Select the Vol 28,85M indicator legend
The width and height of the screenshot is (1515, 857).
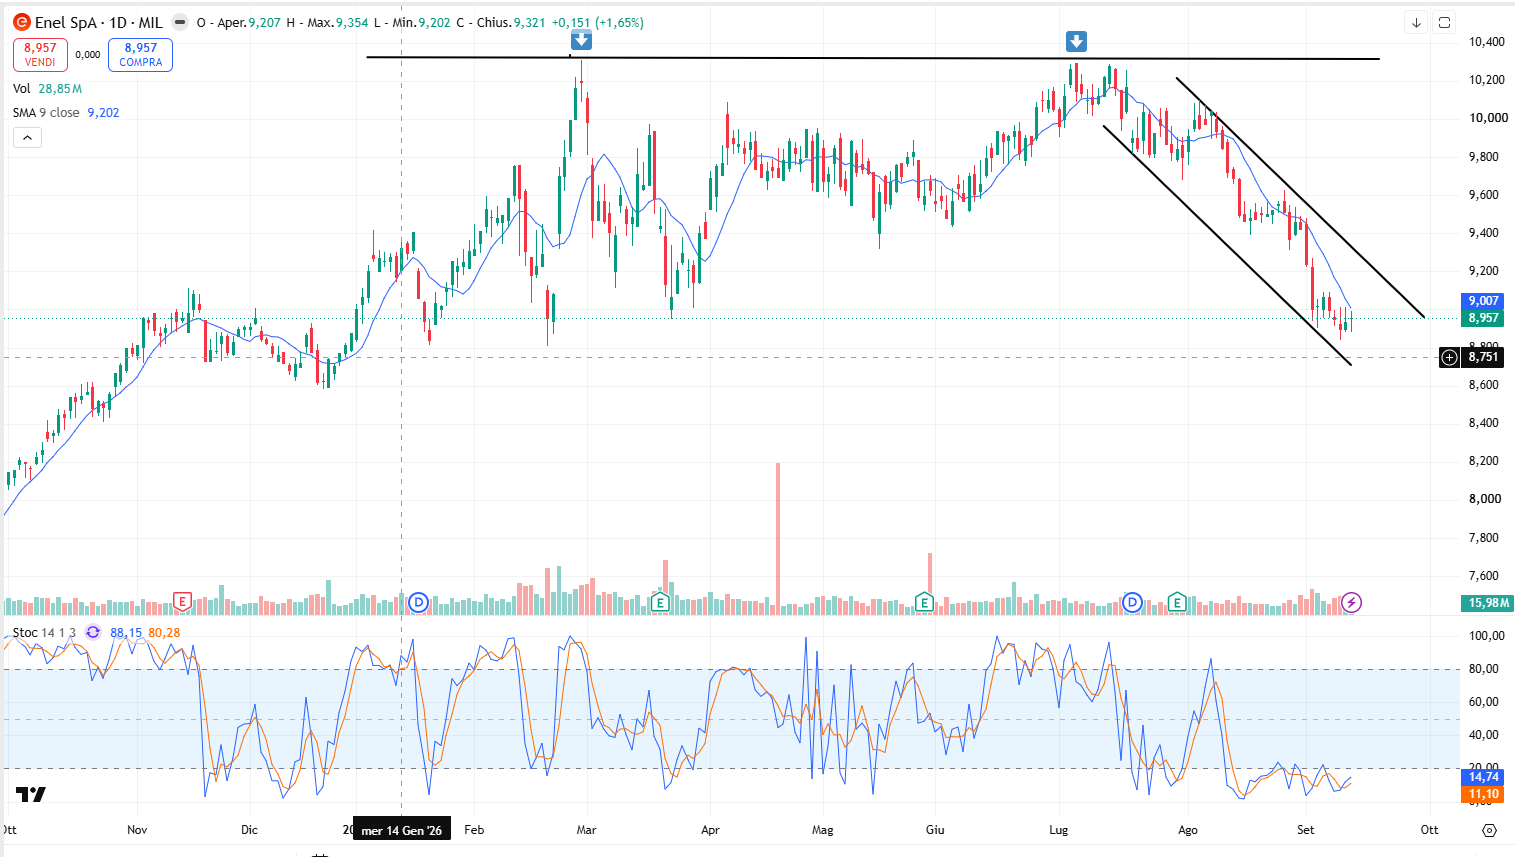click(x=47, y=89)
